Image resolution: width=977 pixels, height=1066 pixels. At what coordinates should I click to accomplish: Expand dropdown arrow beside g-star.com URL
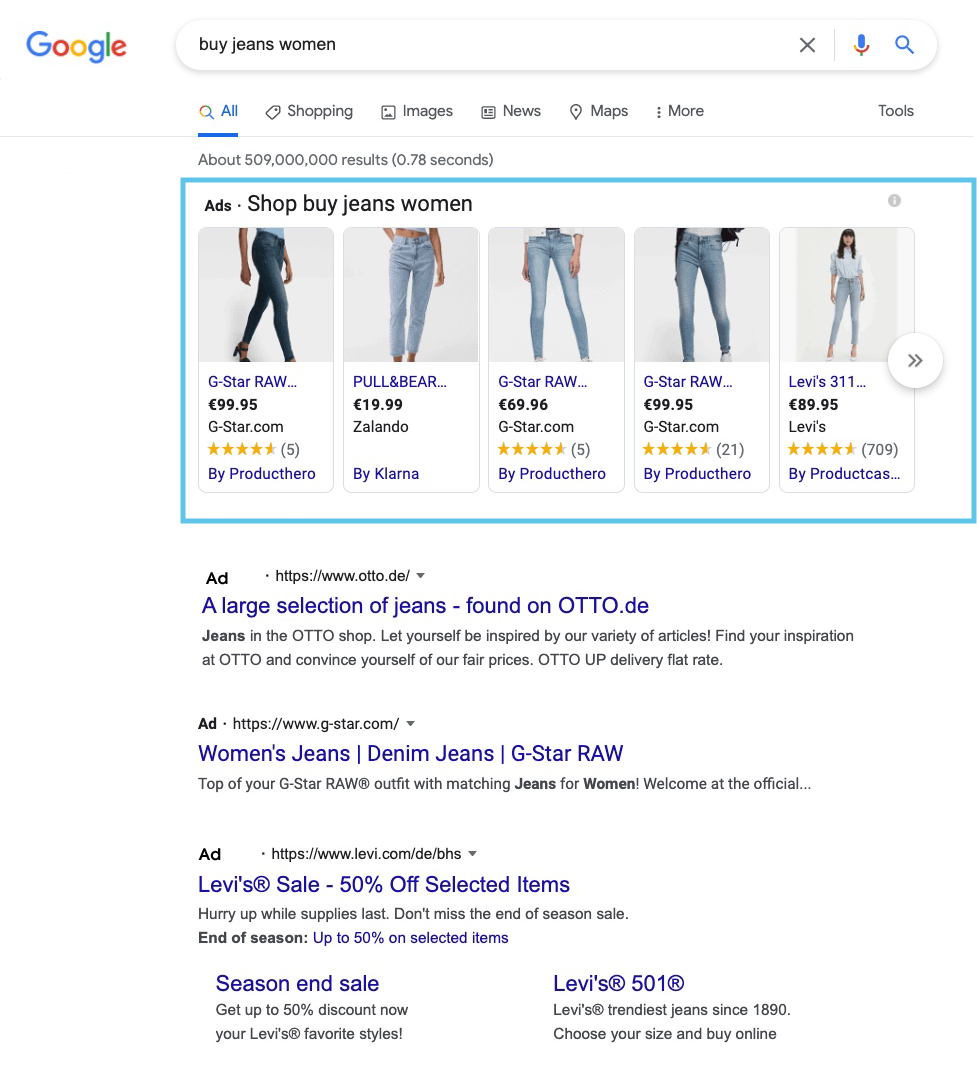point(410,724)
